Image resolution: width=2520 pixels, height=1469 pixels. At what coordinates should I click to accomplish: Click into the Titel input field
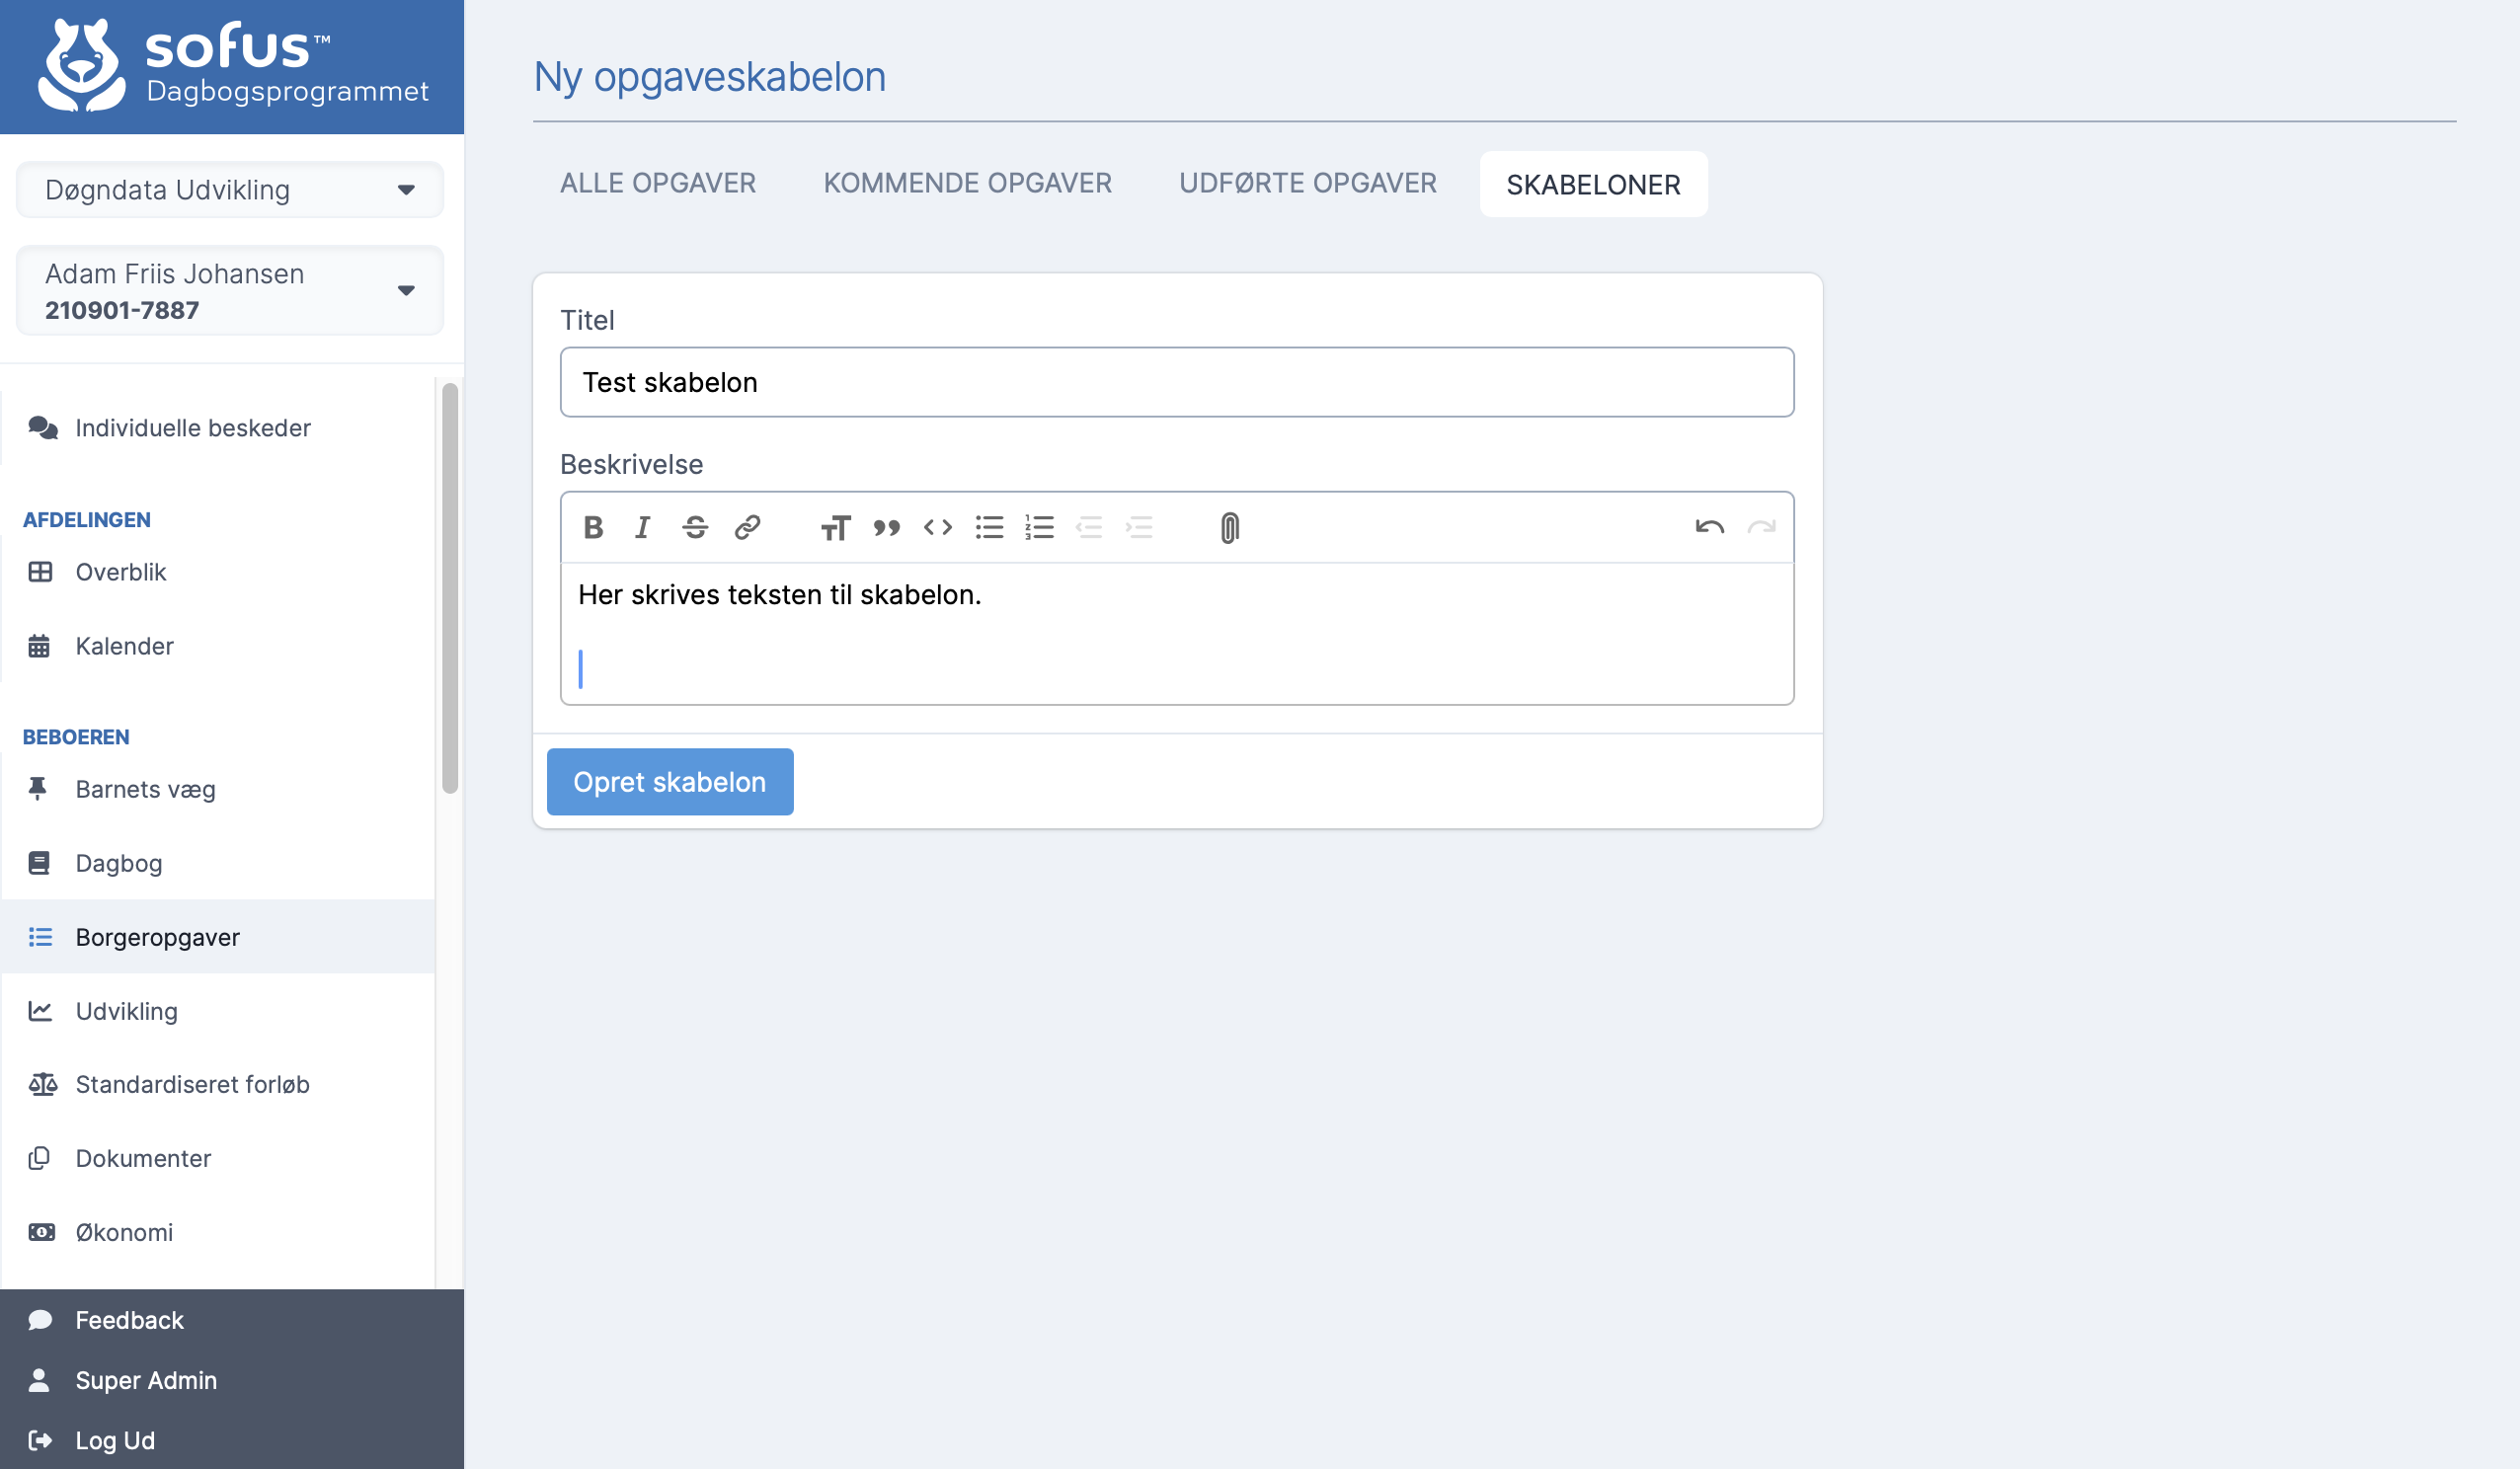tap(1176, 382)
